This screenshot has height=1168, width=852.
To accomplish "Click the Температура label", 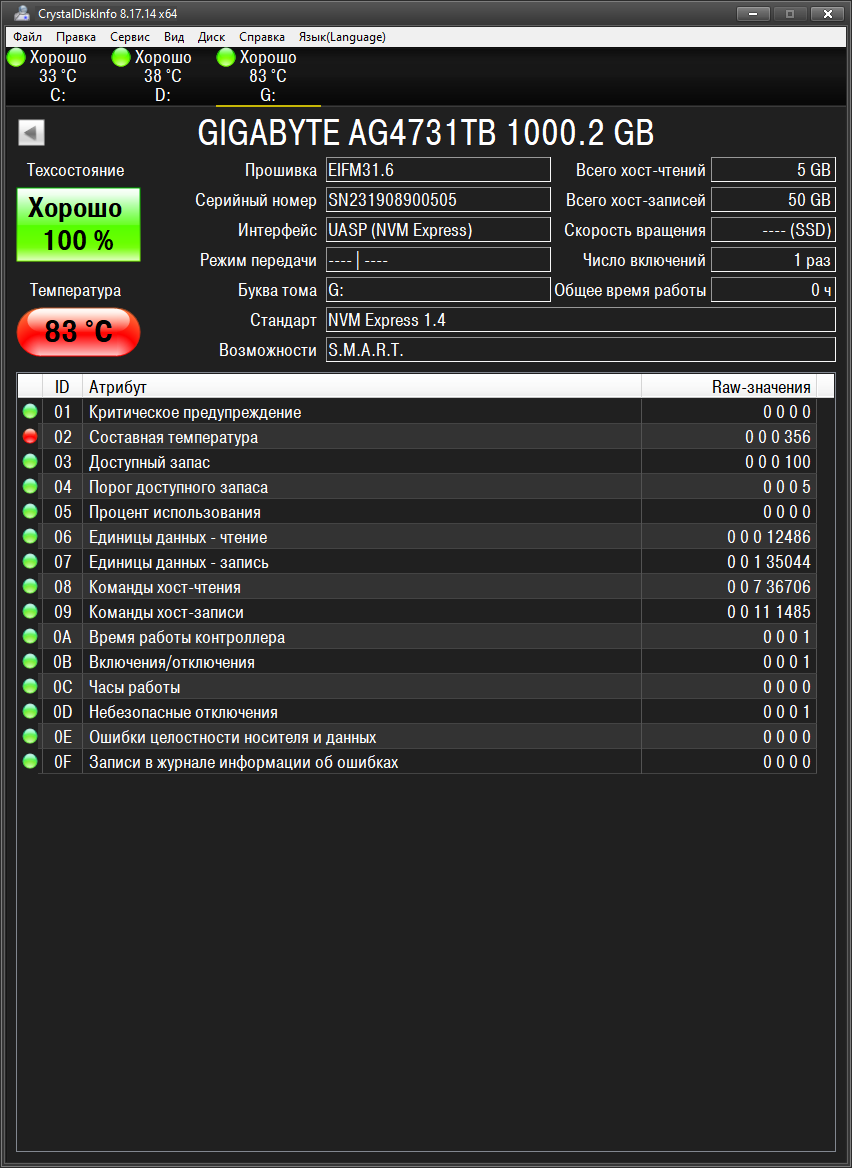I will (x=75, y=291).
